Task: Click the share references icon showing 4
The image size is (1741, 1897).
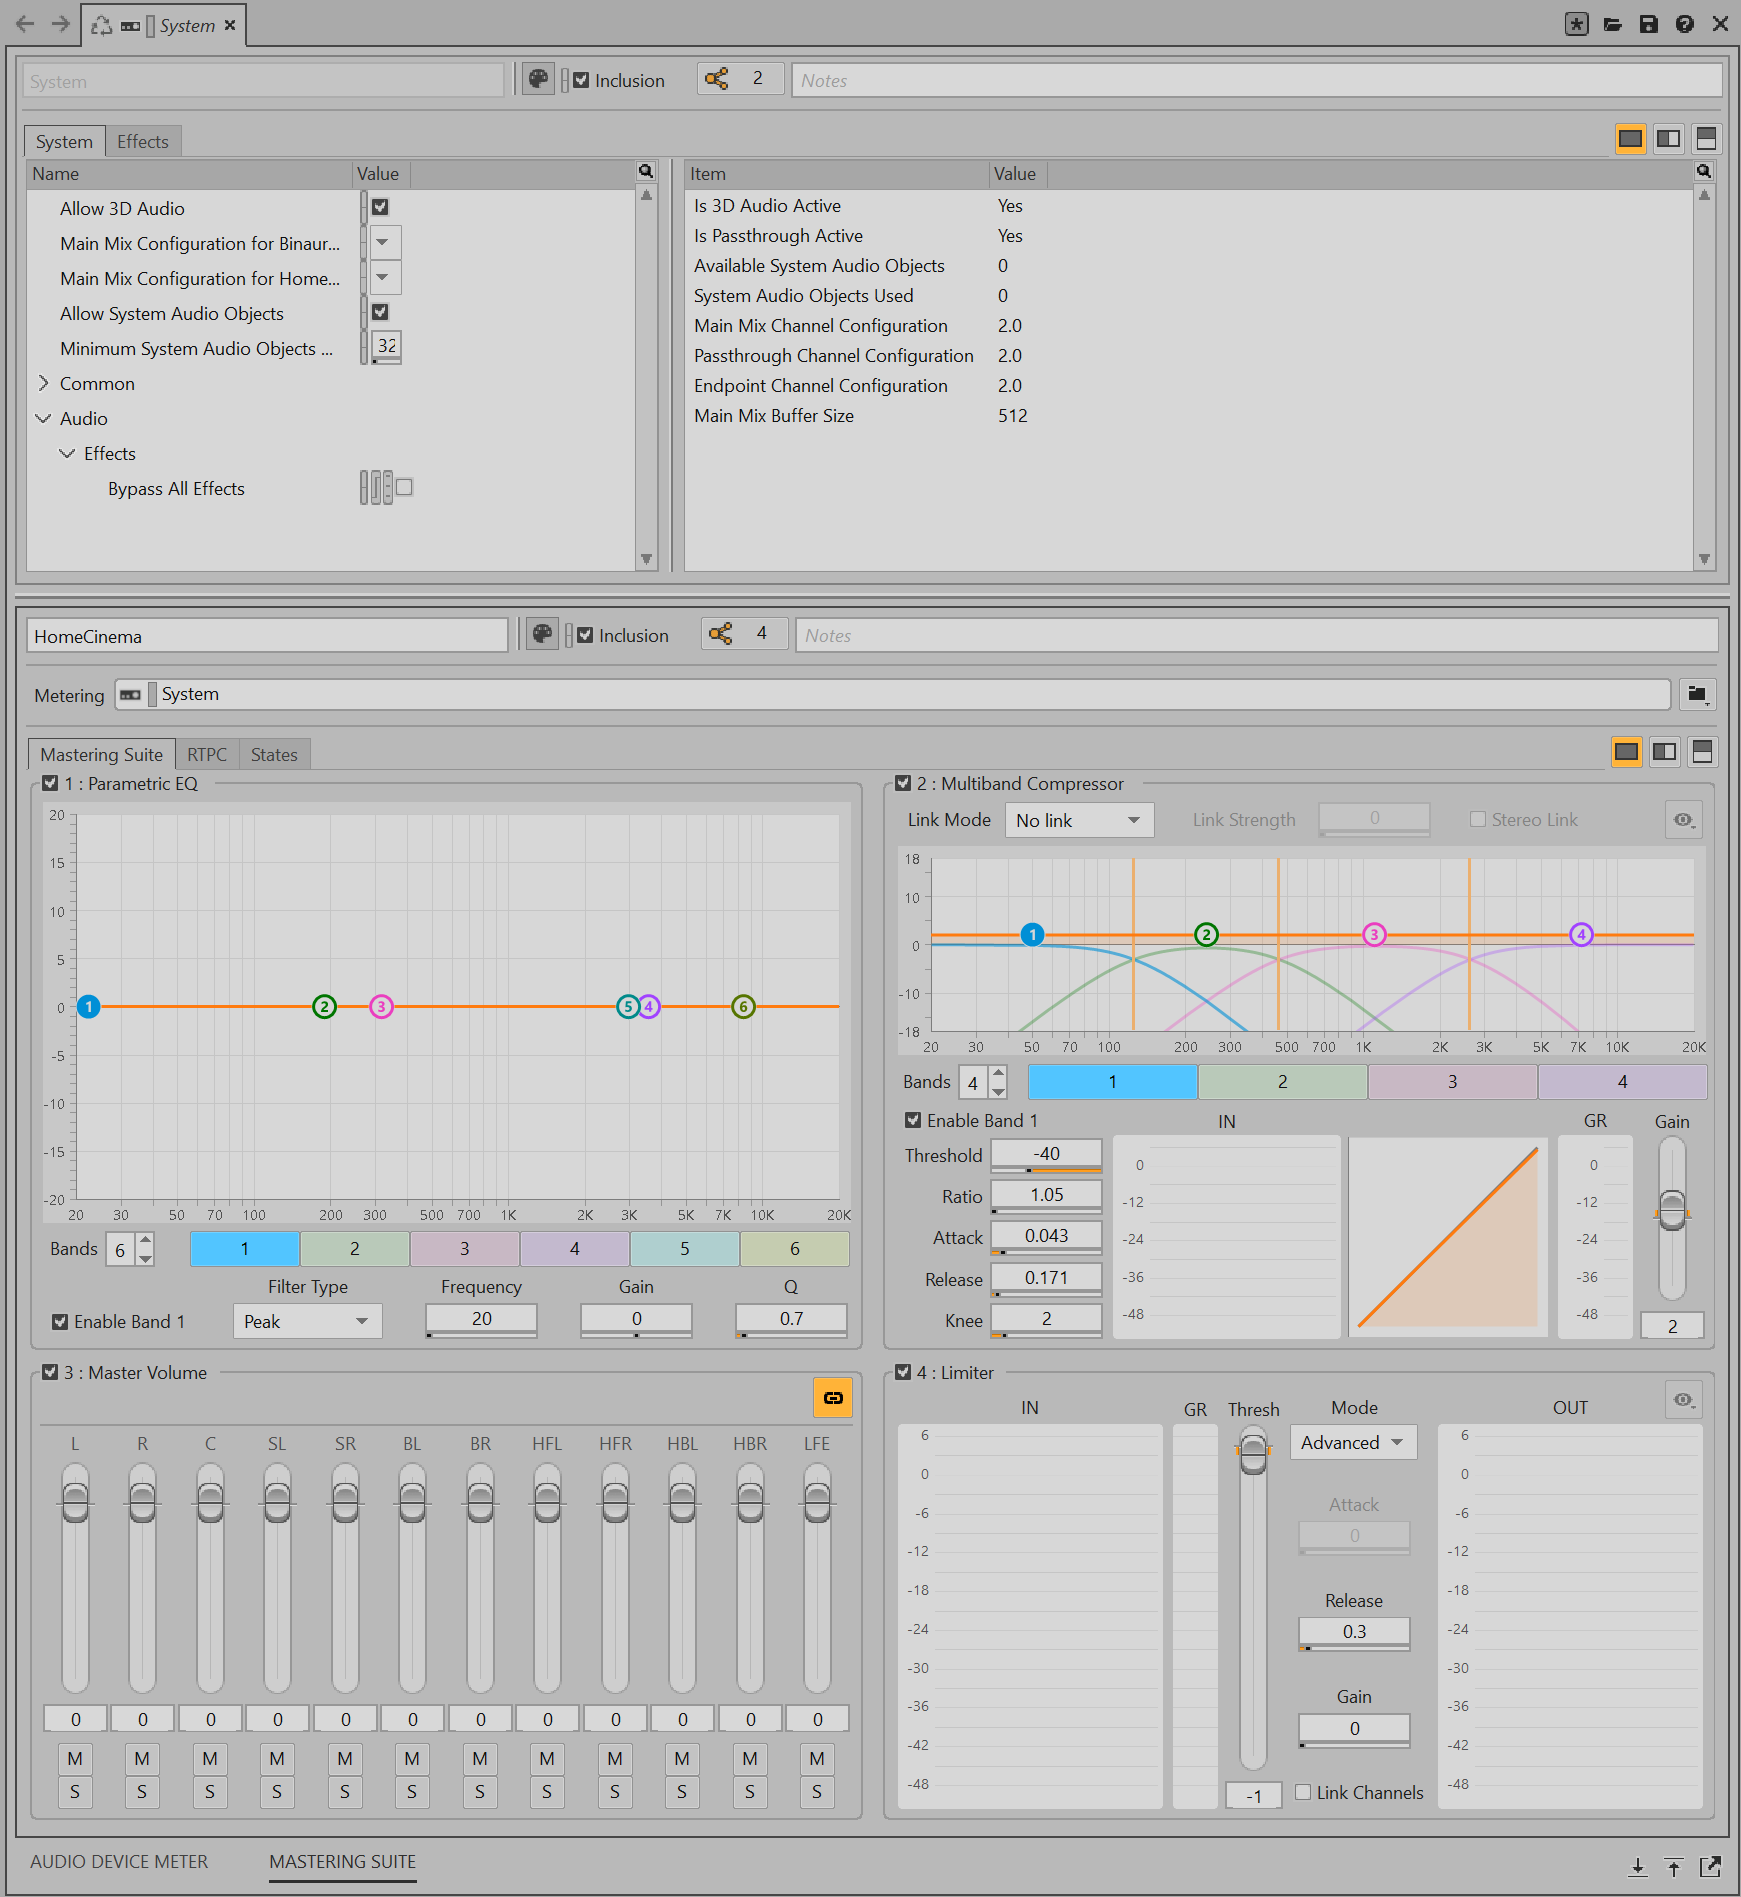Action: click(x=720, y=634)
